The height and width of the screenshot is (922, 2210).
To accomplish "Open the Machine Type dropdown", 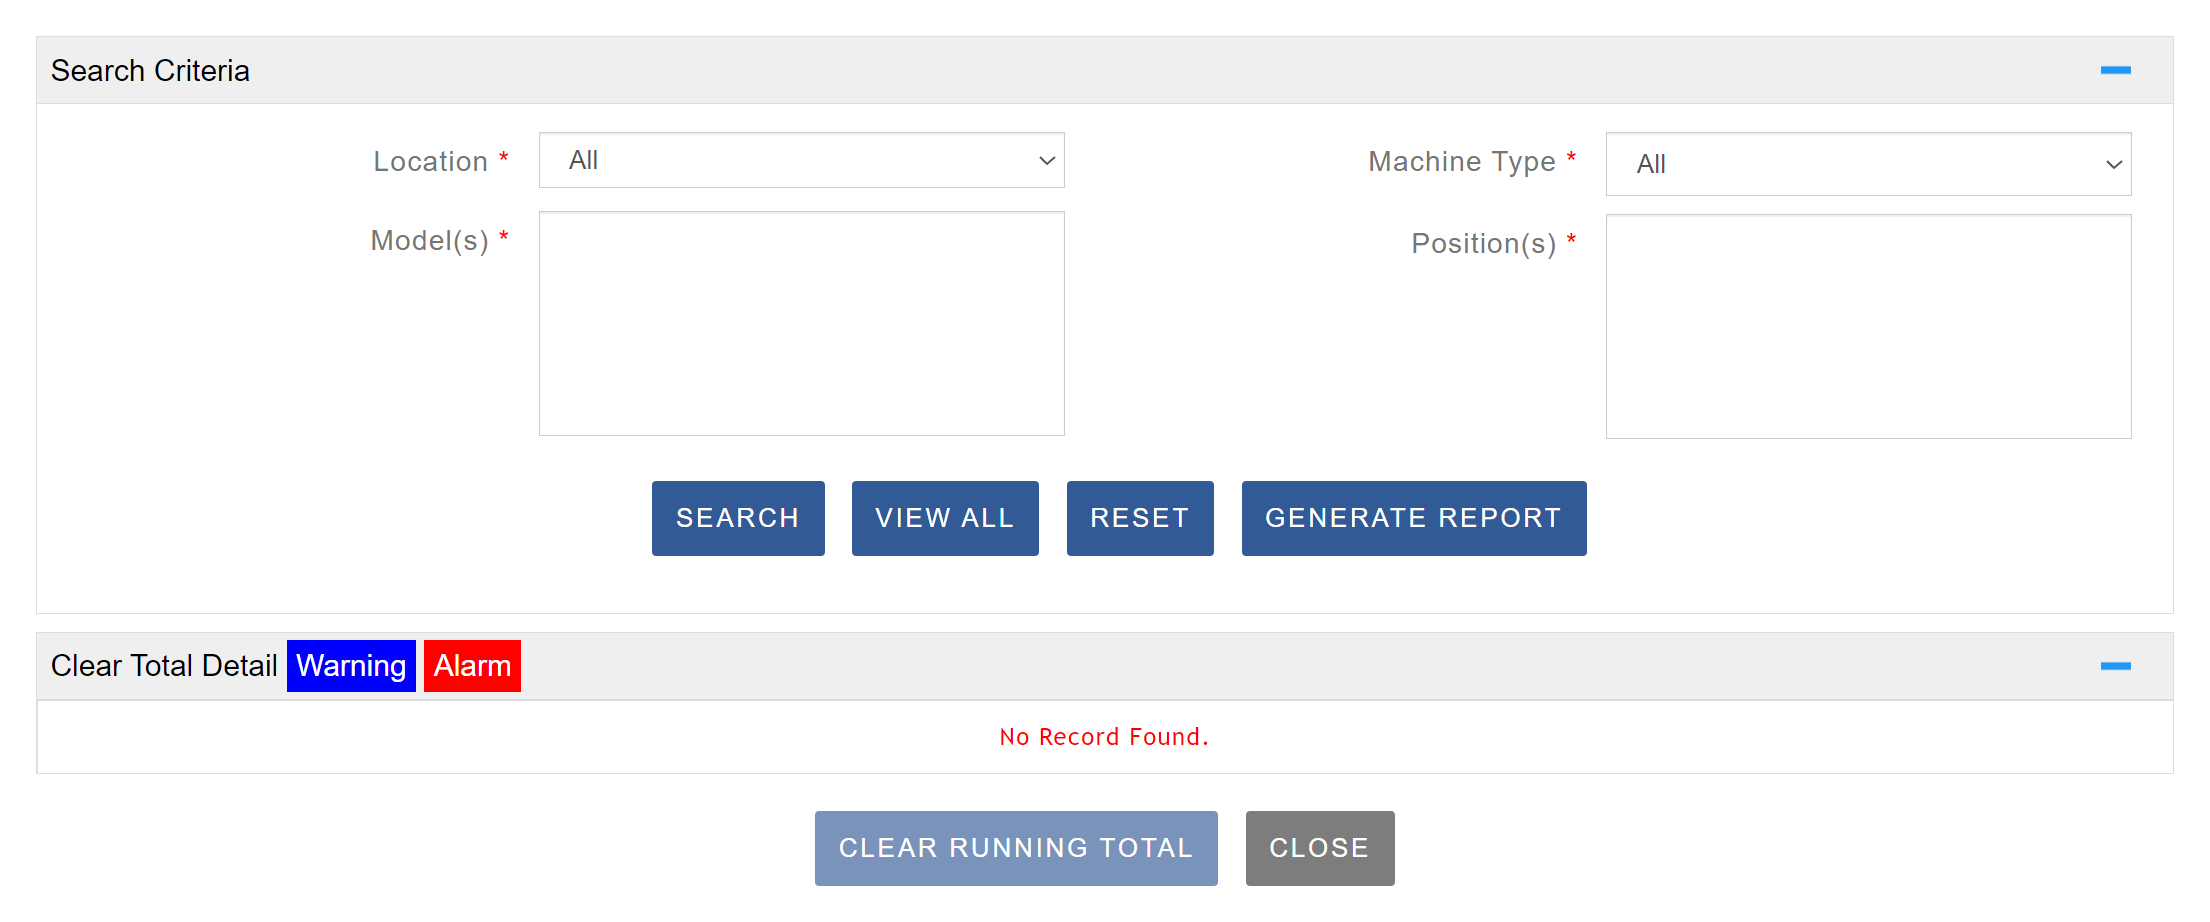I will point(1867,164).
